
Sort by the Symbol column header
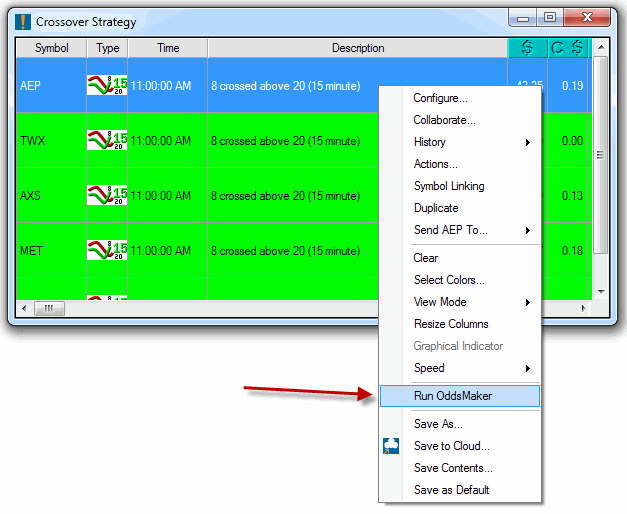52,48
